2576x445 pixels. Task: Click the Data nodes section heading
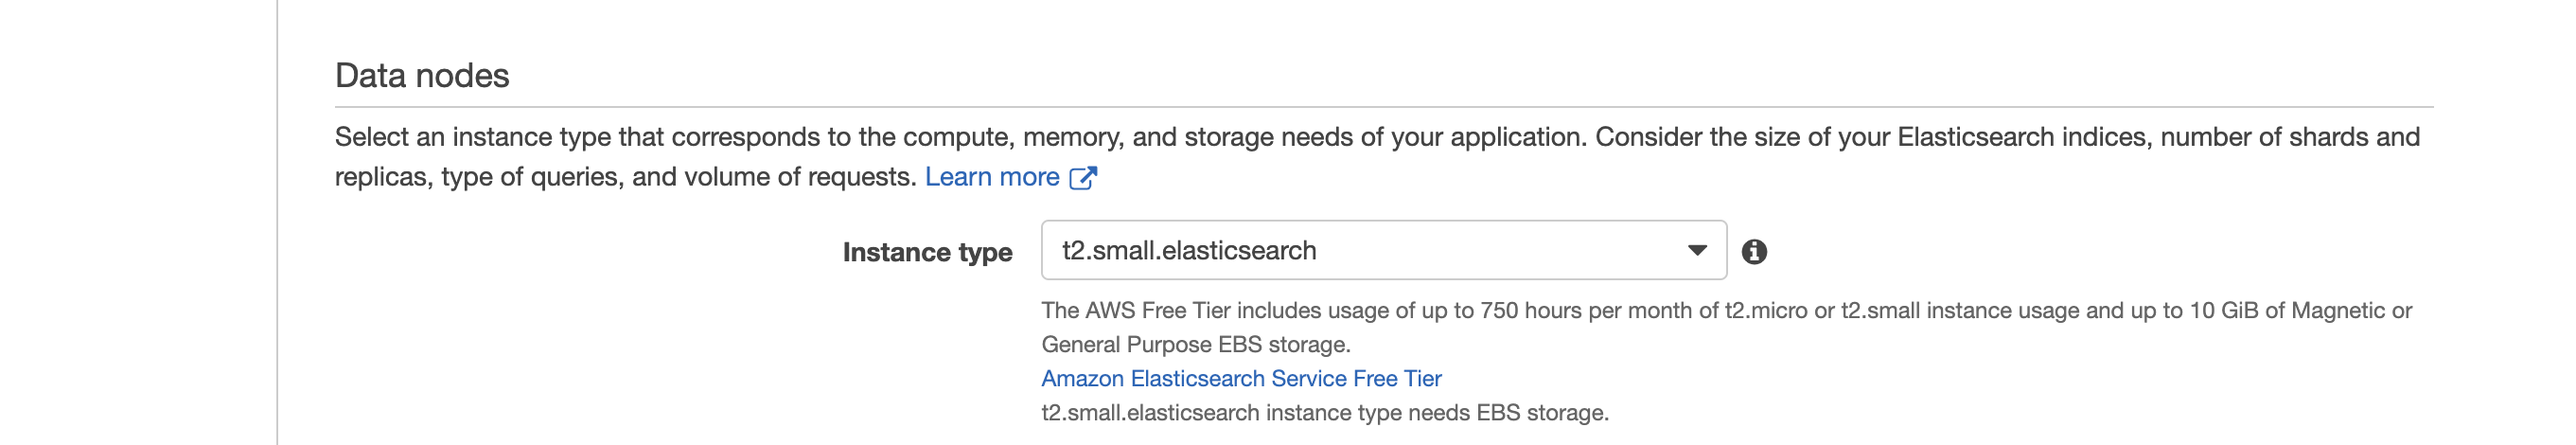tap(422, 76)
